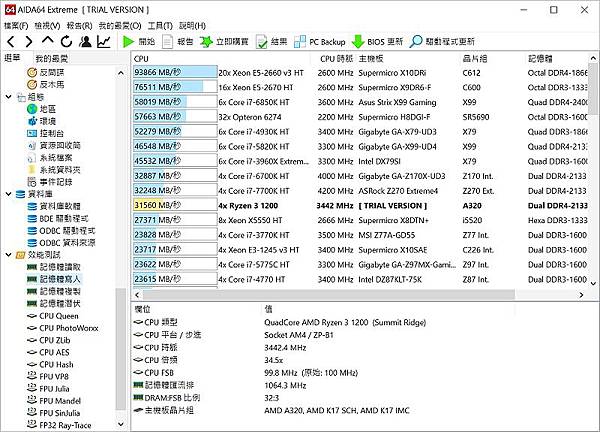Screen dimensions: 600x432
Task: Open the 檢視(V) view menu
Action: pyautogui.click(x=47, y=26)
